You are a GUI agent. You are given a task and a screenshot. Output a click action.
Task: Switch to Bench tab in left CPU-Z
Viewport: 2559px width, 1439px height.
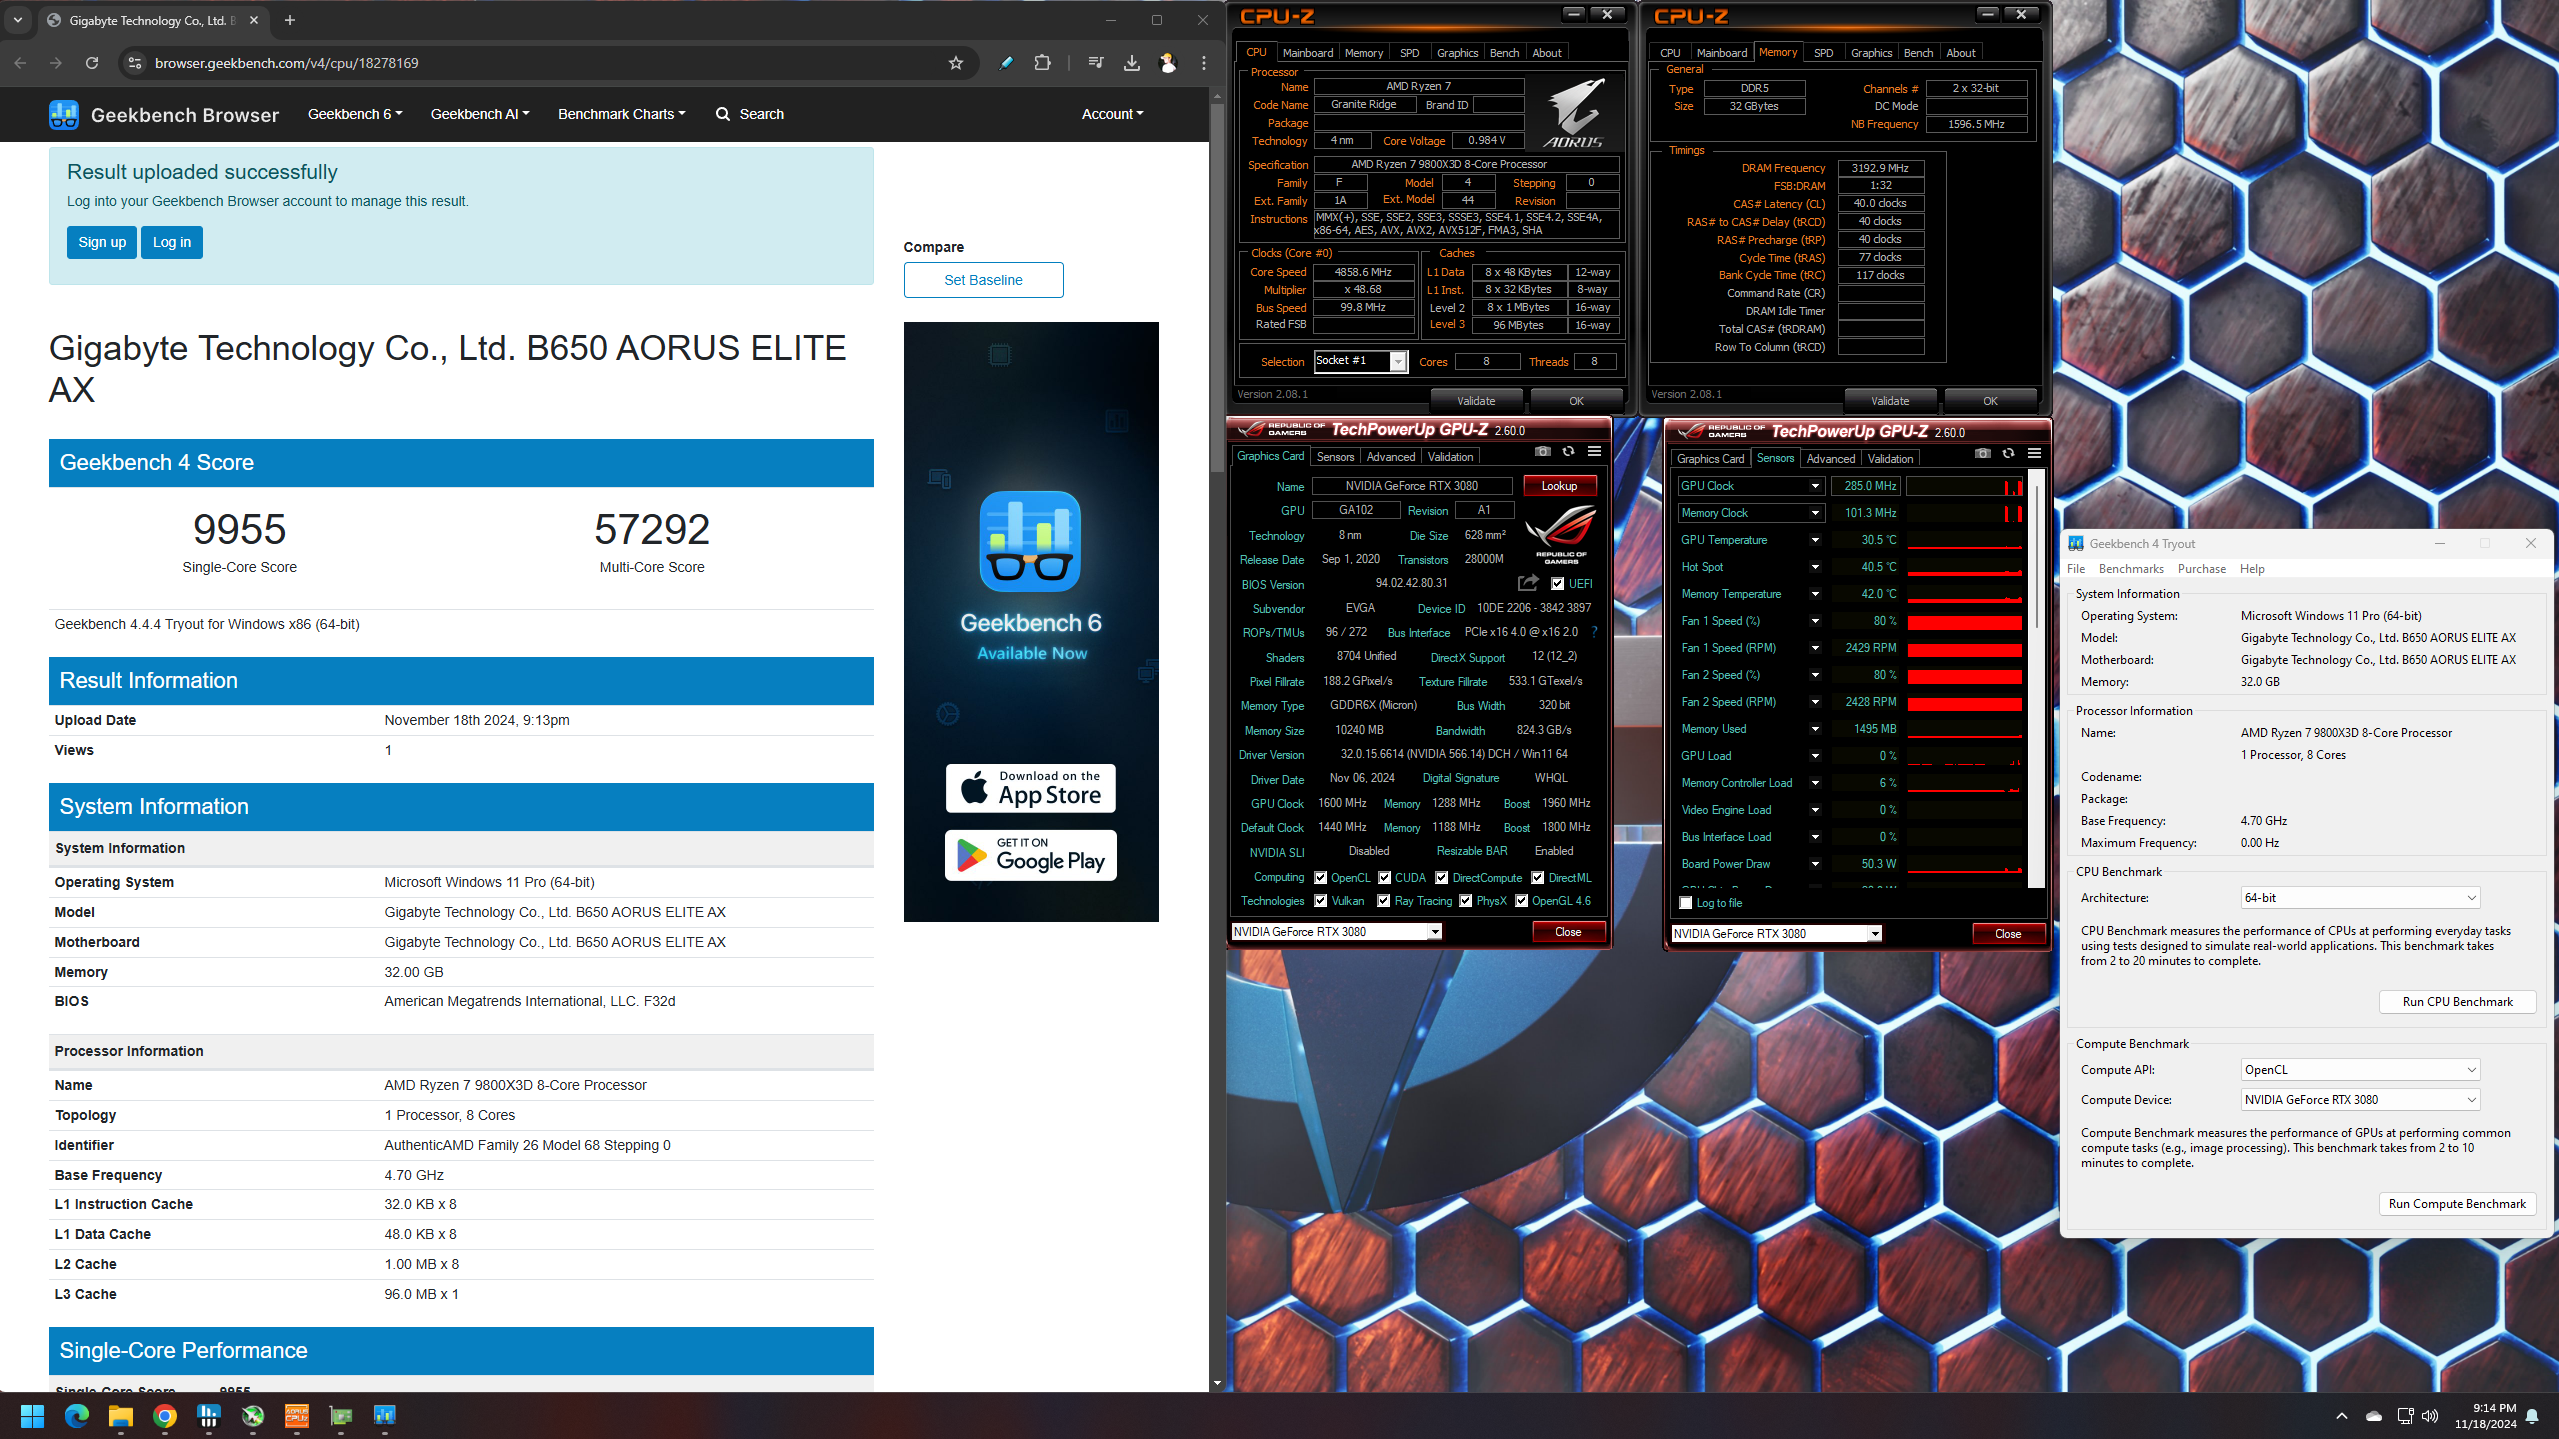point(1504,53)
